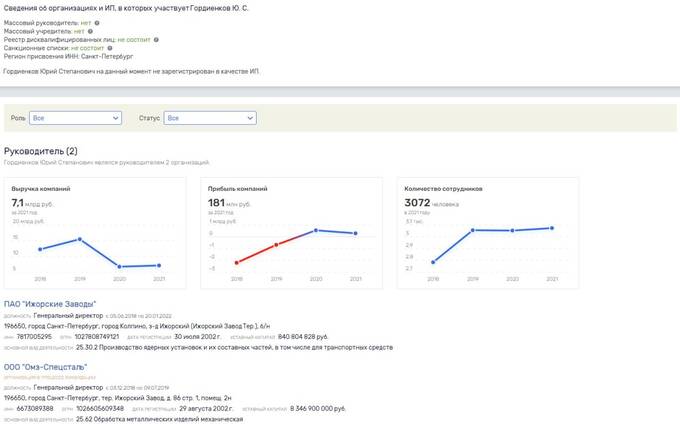Click activity text 25.30.2 Производство ядерных установок
This screenshot has width=680, height=428.
pos(234,347)
